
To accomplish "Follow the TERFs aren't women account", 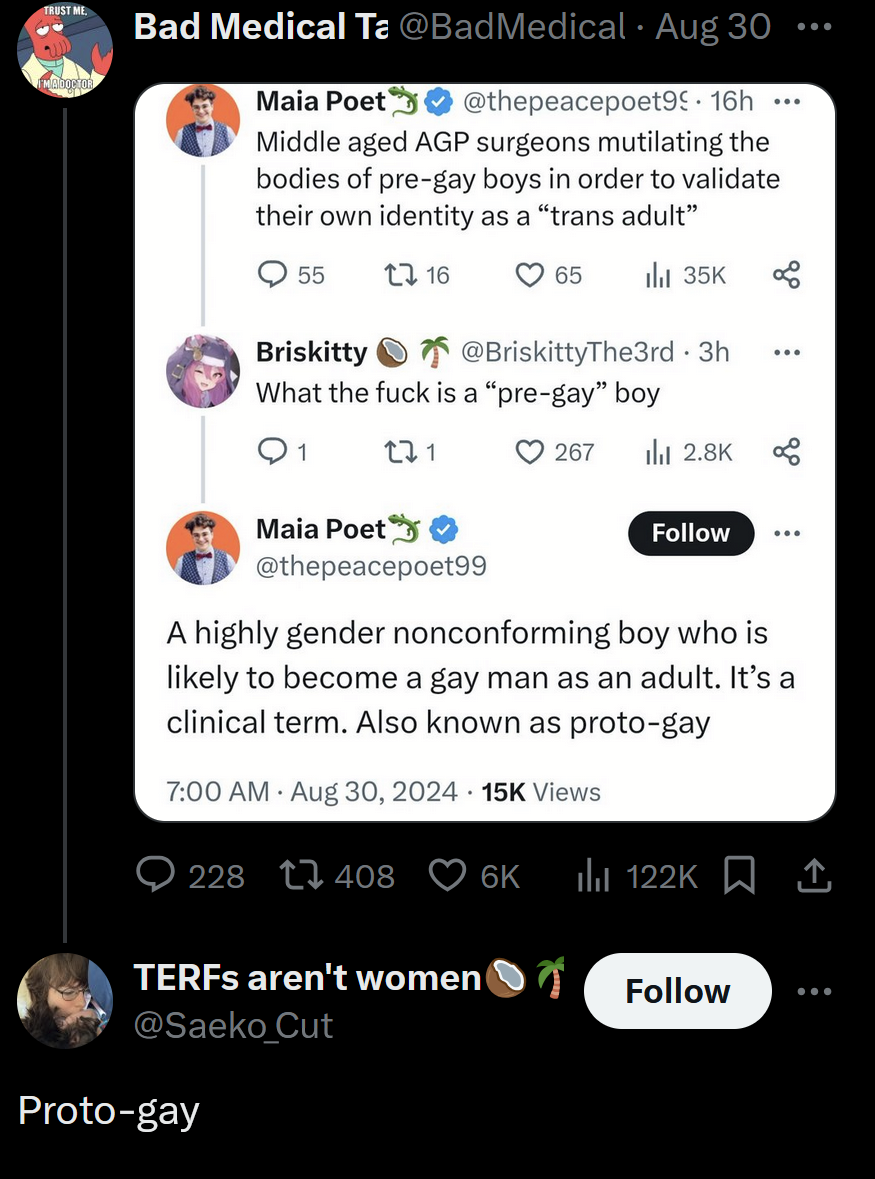I will click(x=677, y=991).
